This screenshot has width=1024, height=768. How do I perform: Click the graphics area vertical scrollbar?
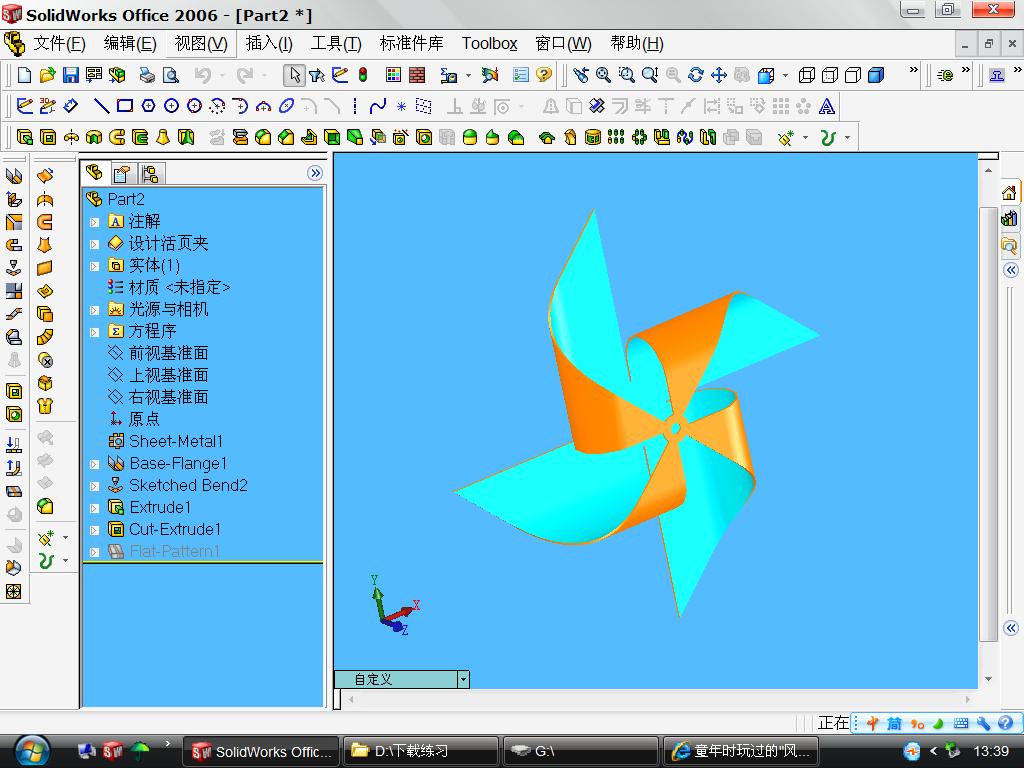988,424
